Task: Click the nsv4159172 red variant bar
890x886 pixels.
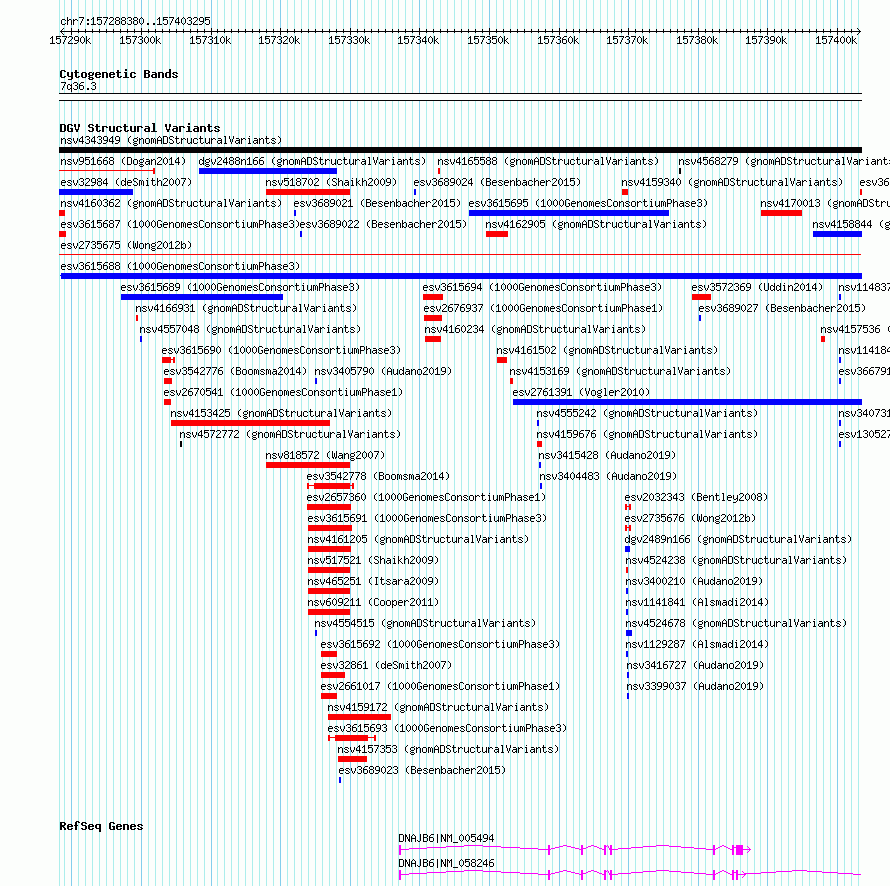Action: tap(359, 717)
